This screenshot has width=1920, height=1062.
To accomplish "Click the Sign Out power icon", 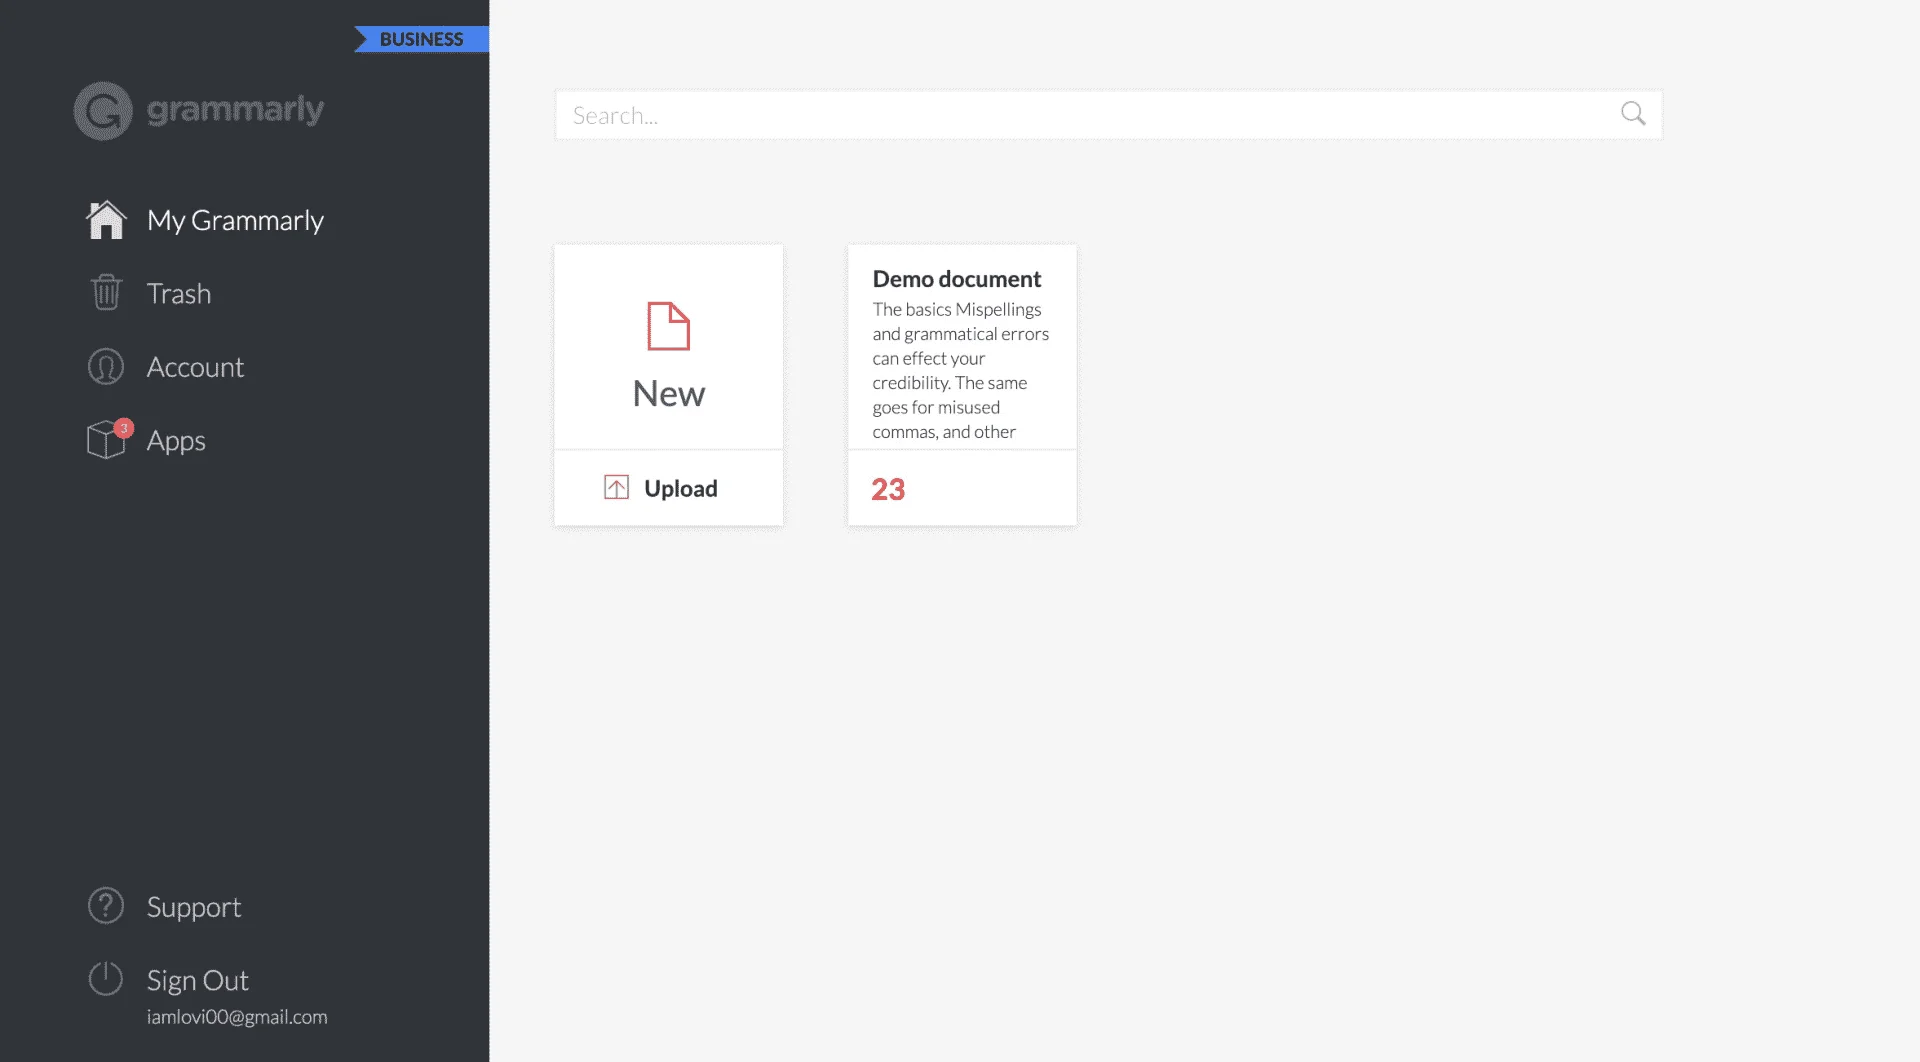I will pyautogui.click(x=106, y=979).
